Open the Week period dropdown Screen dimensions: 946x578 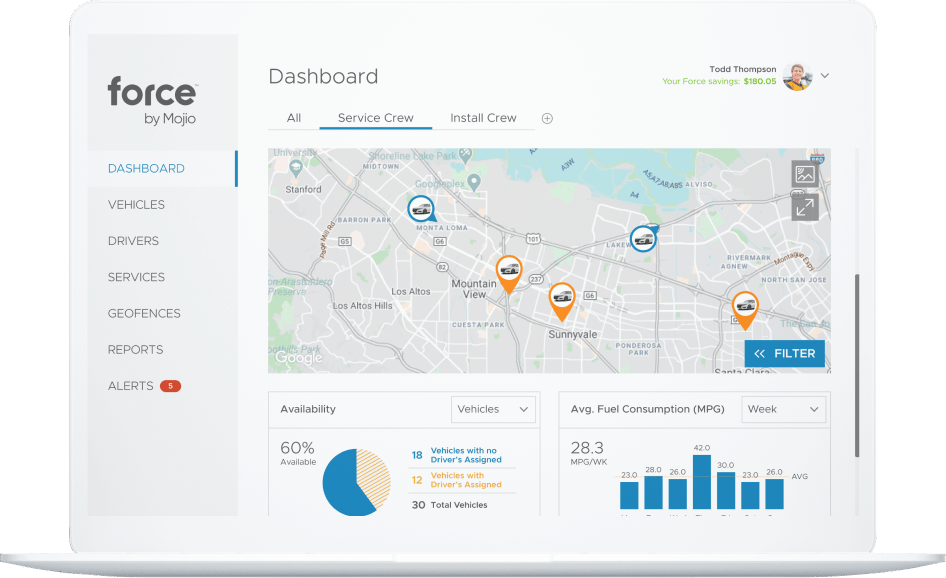point(783,409)
